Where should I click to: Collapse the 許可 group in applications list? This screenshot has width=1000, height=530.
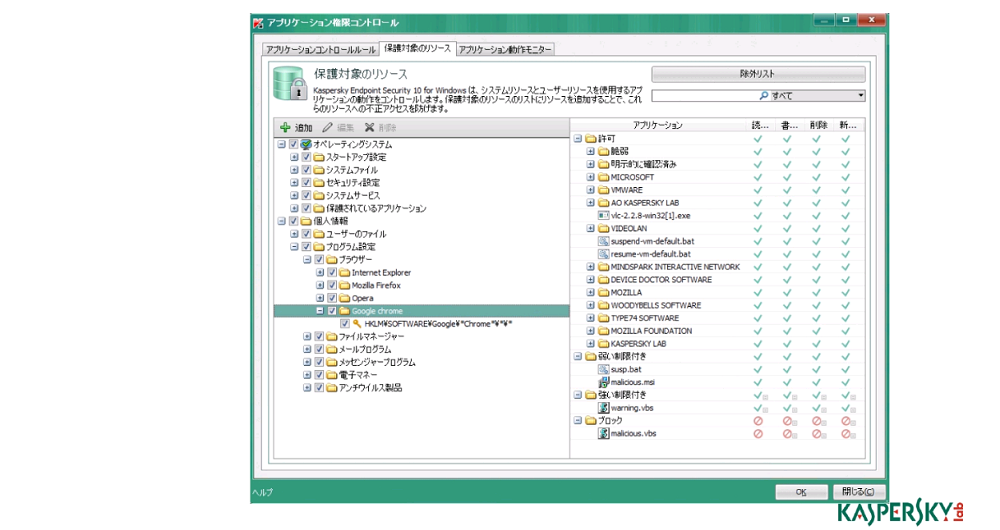[578, 138]
